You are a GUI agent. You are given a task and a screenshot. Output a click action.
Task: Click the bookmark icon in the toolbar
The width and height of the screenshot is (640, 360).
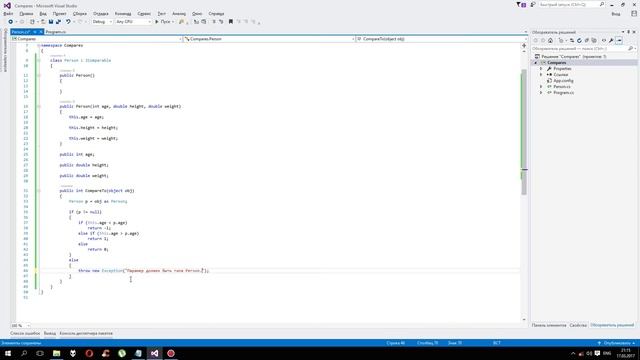(231, 22)
